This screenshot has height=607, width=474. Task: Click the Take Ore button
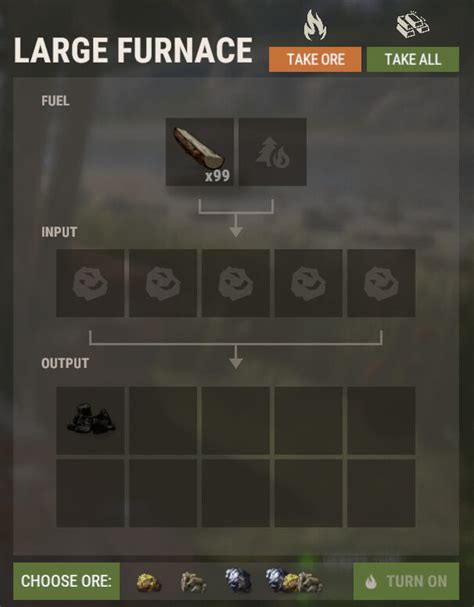pyautogui.click(x=315, y=60)
